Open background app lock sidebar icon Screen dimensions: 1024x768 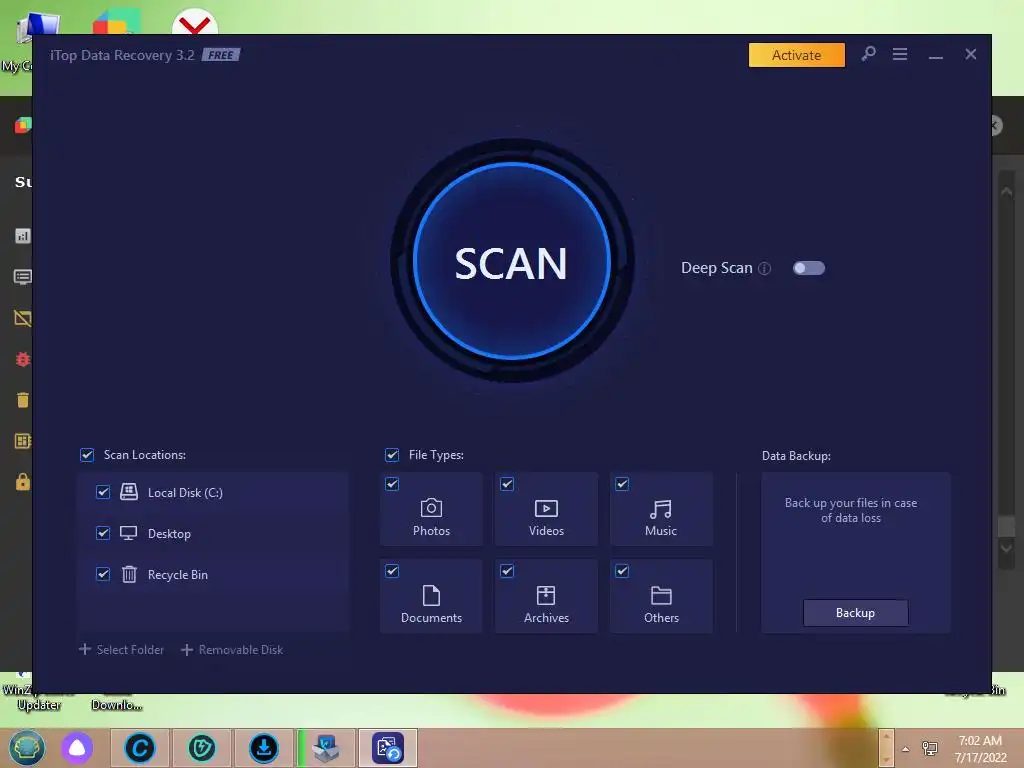click(x=23, y=482)
